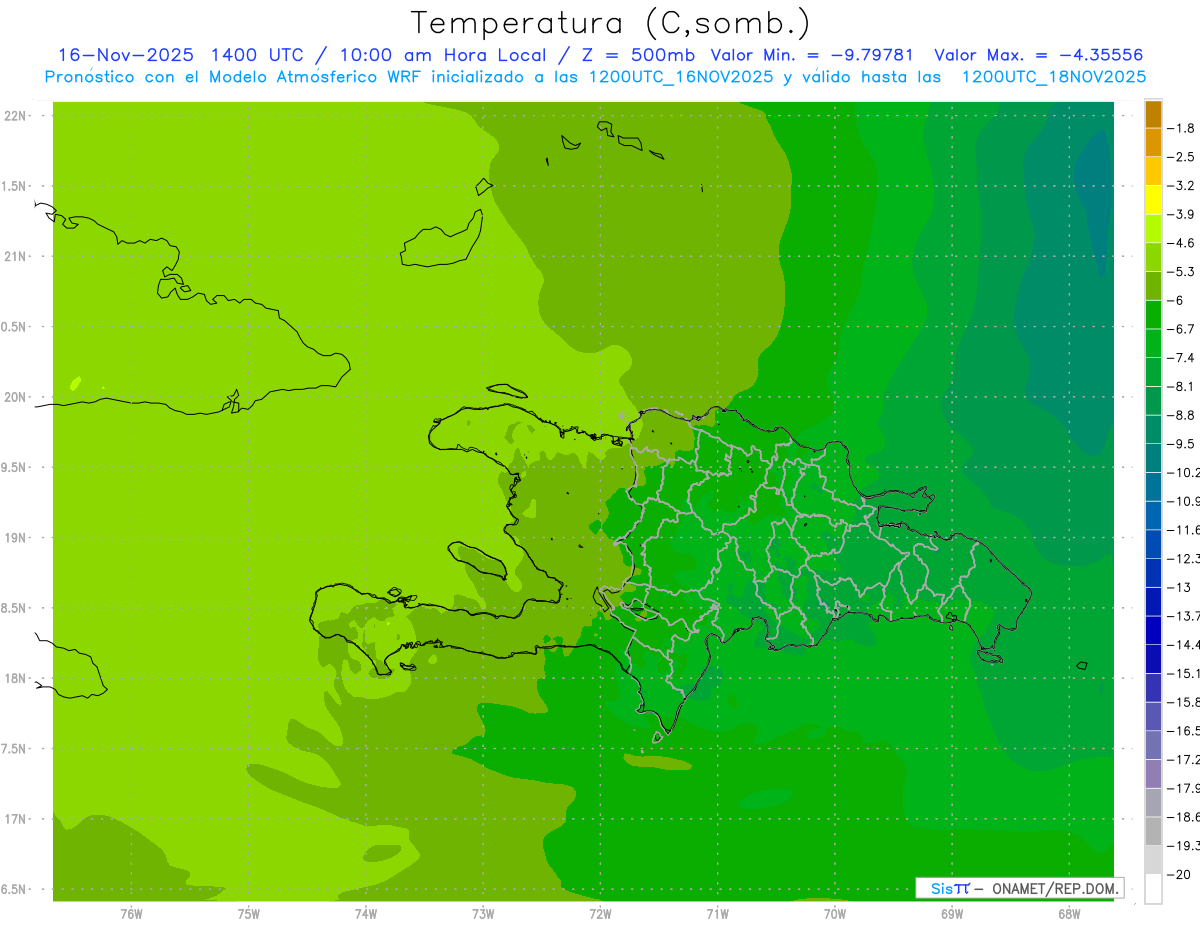Click the '-15.1' colorbar value
This screenshot has height=927, width=1200.
click(1183, 673)
